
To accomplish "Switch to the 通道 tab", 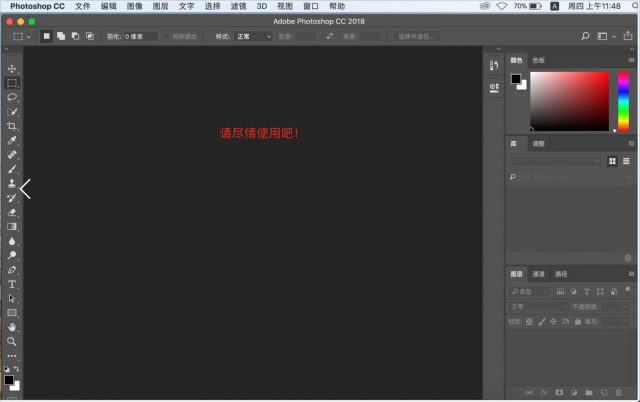I will tap(538, 274).
